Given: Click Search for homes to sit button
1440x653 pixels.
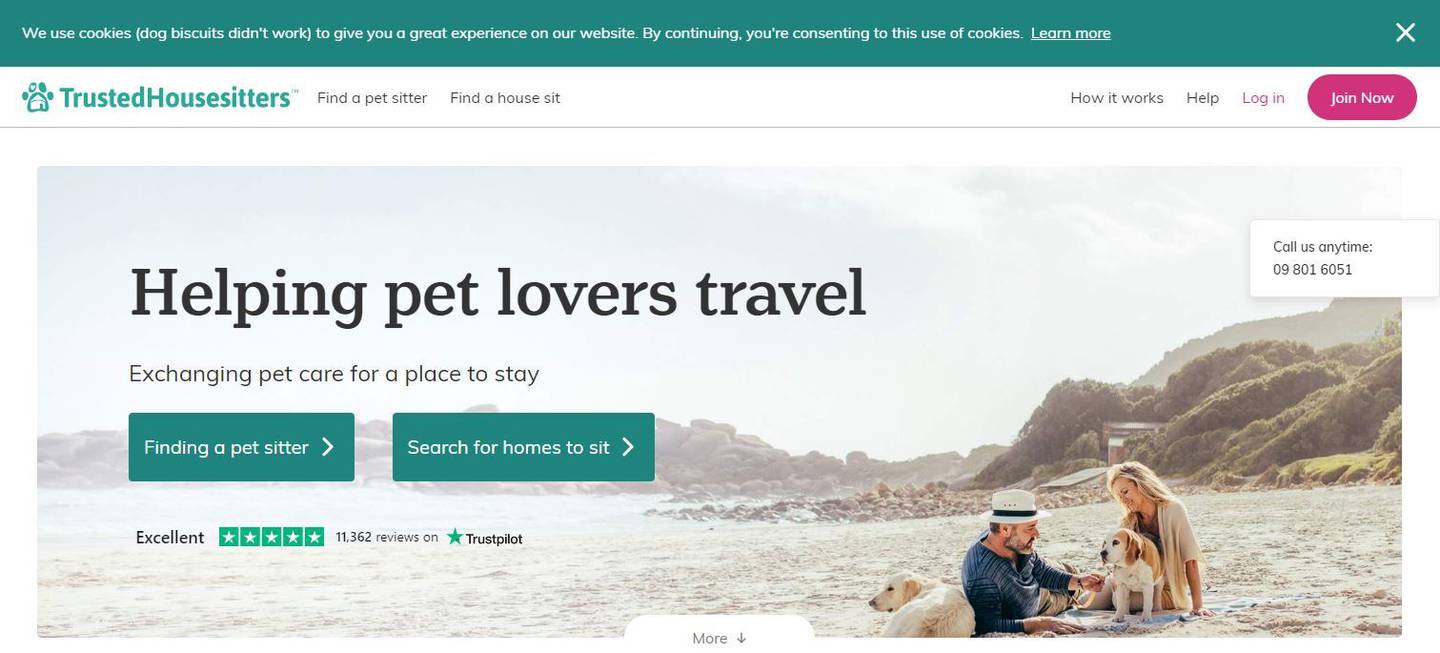Looking at the screenshot, I should point(523,447).
